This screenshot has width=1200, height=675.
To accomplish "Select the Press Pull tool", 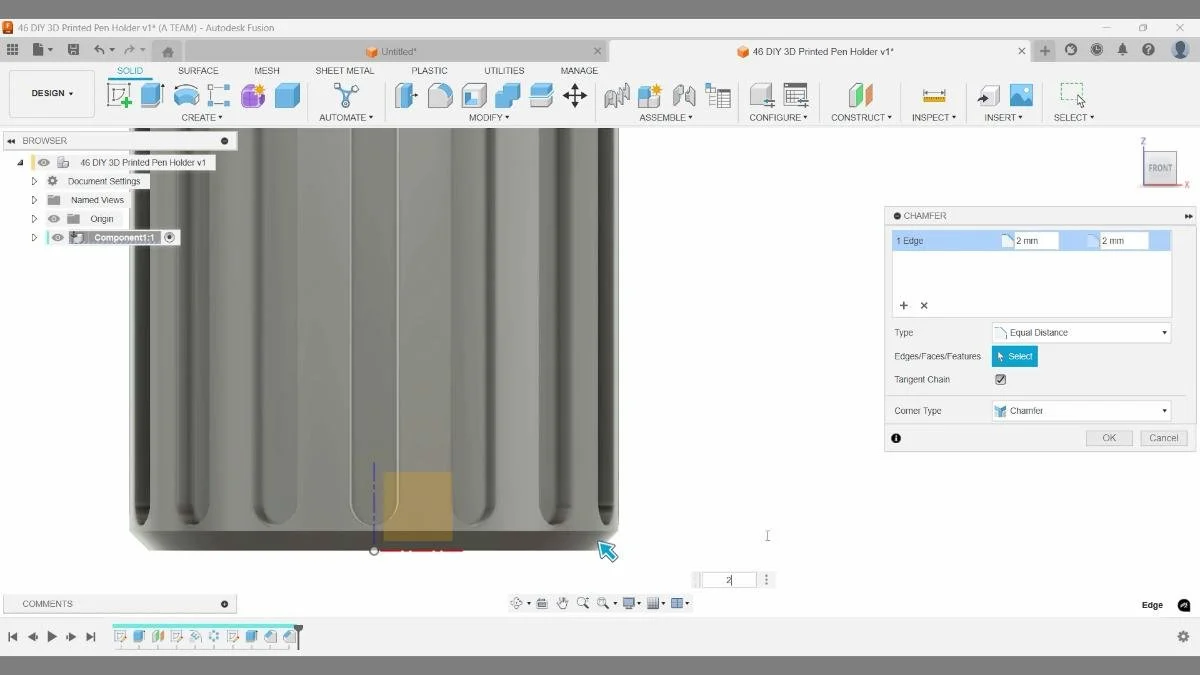I will (x=405, y=95).
